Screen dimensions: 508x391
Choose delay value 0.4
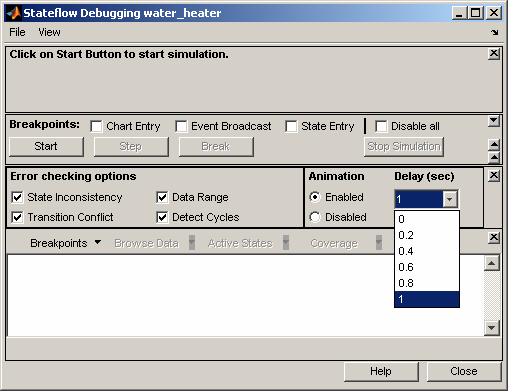click(x=427, y=251)
